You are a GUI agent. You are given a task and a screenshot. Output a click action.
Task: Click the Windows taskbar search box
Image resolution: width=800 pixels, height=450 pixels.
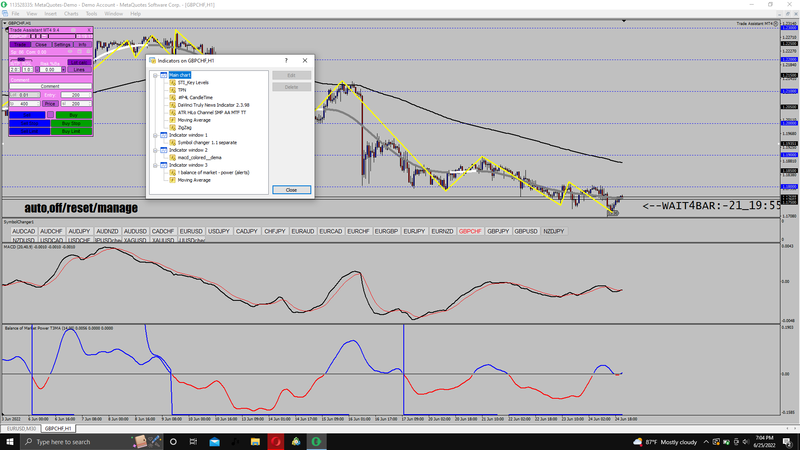coord(70,441)
